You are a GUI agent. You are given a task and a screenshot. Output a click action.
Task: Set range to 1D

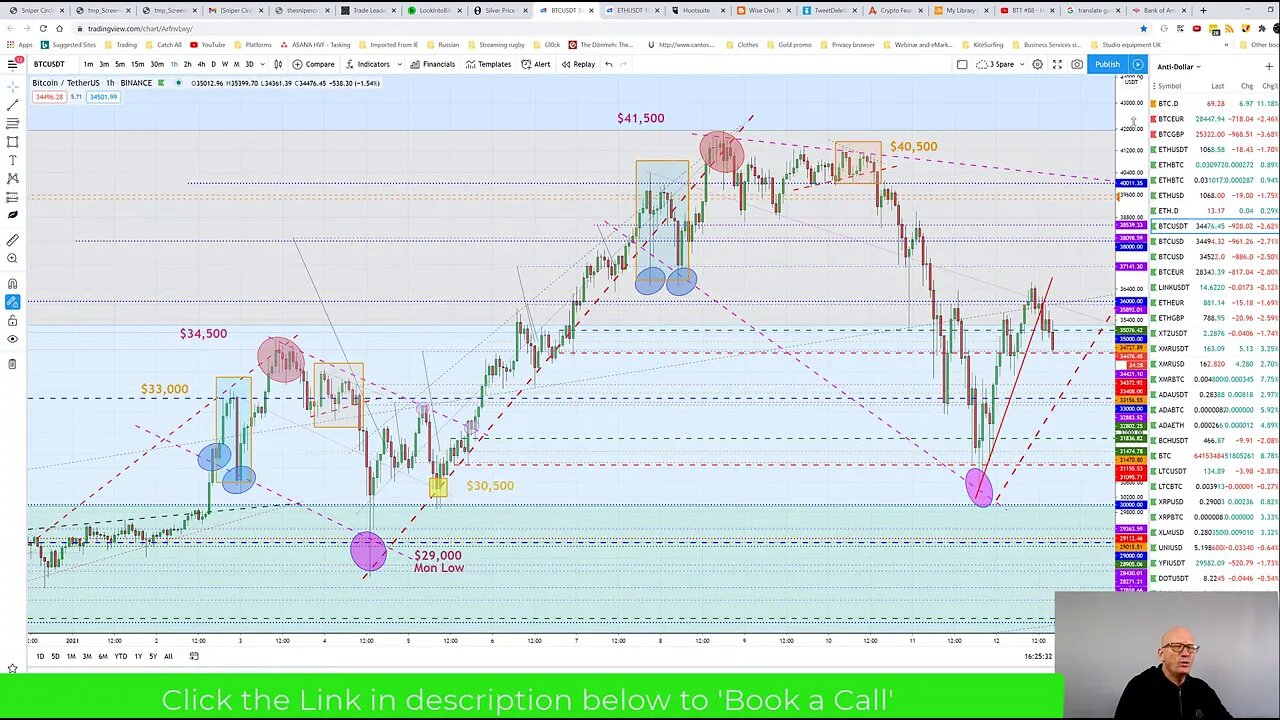coord(40,656)
